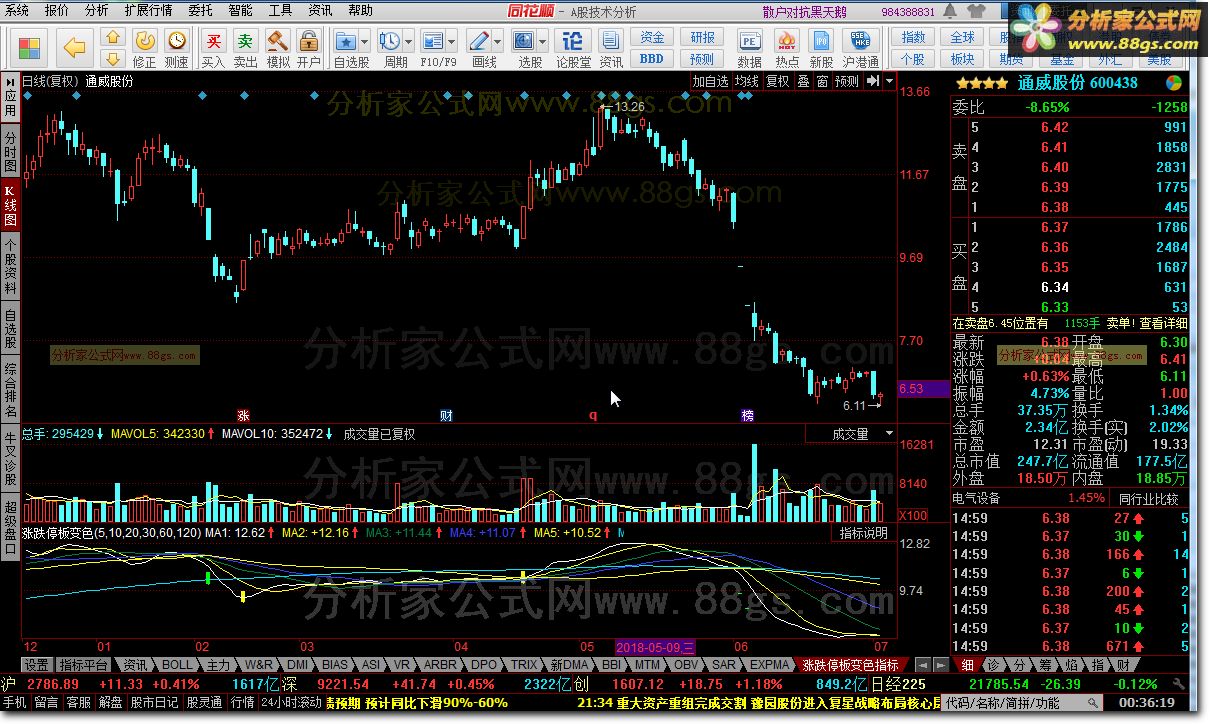This screenshot has height=724, width=1210.
Task: Click the BBD button
Action: point(652,58)
